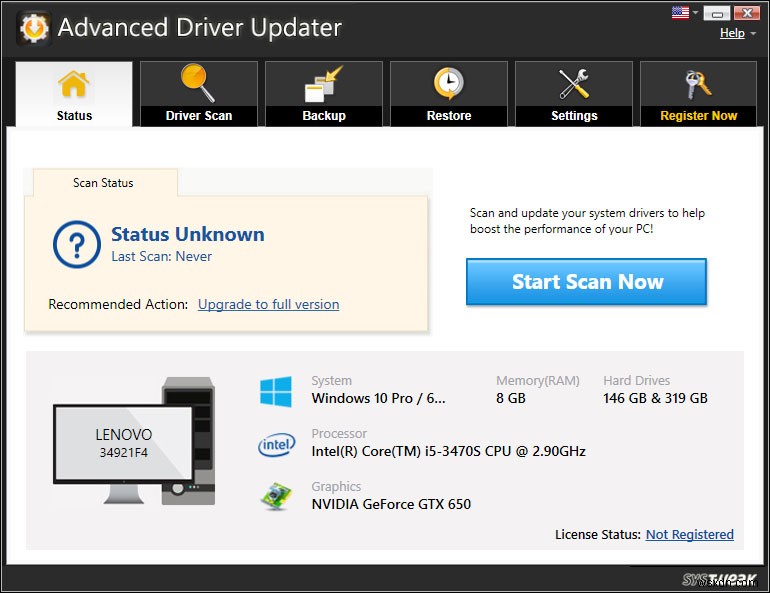The image size is (770, 593).
Task: Select the Scan Status panel tab
Action: [x=103, y=183]
